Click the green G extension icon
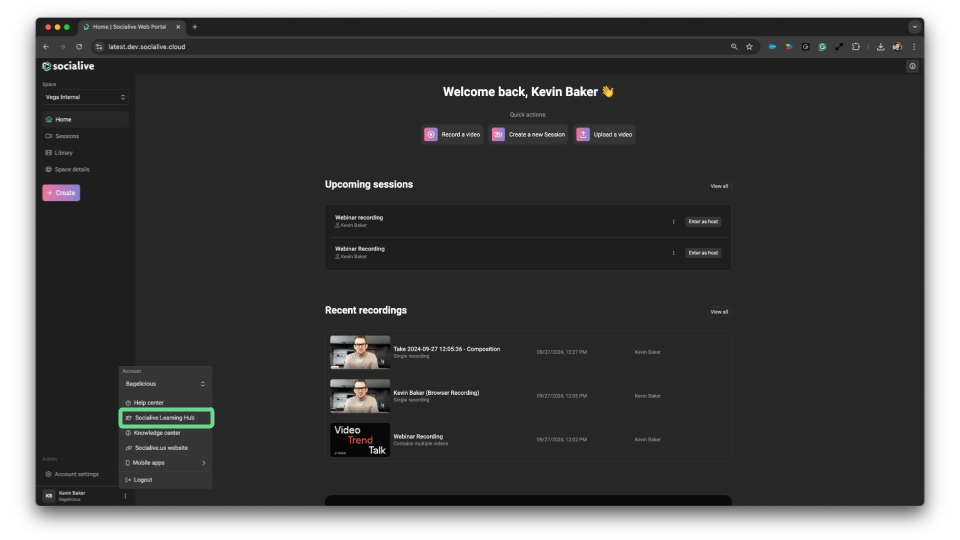Screen dimensions: 960x540 (x=822, y=47)
